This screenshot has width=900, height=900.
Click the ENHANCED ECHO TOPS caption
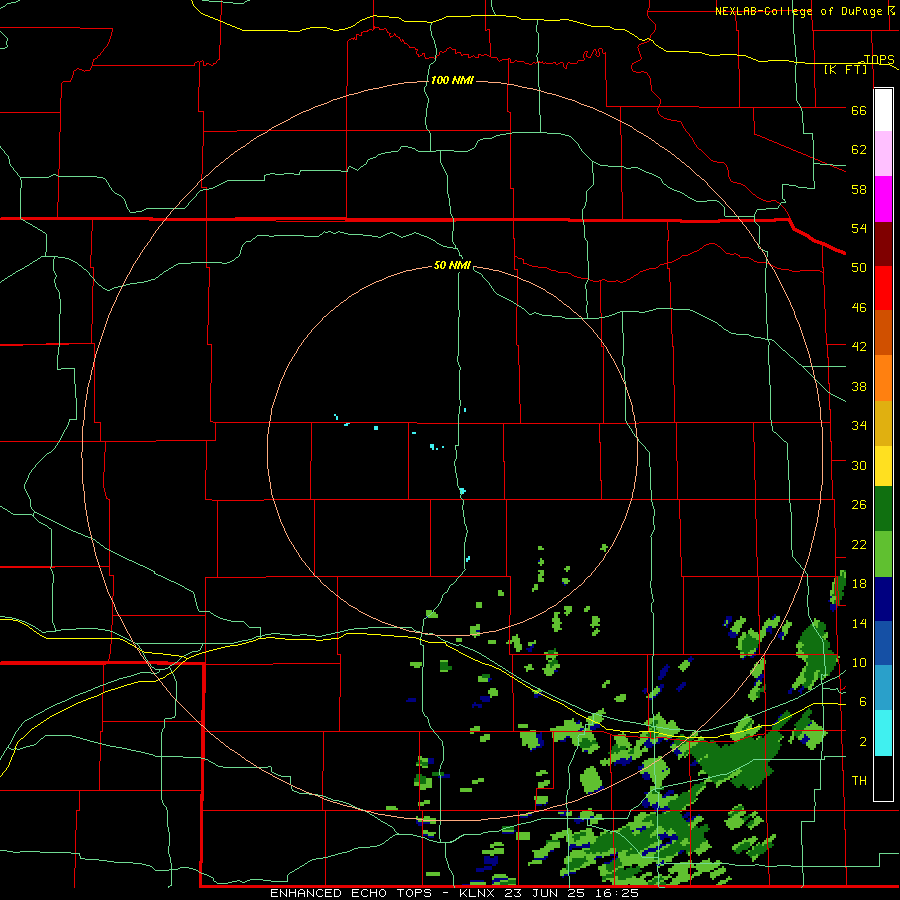351,893
